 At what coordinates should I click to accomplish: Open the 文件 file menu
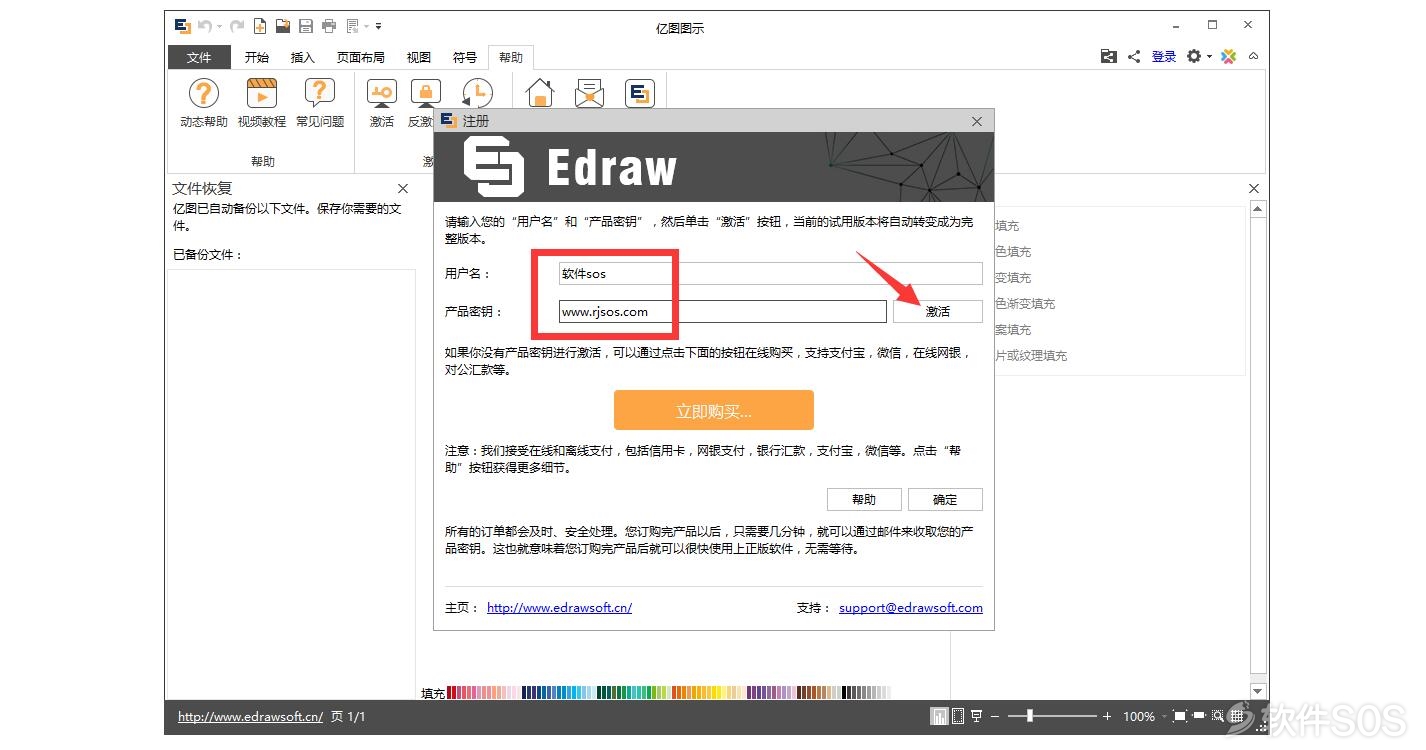pyautogui.click(x=199, y=57)
